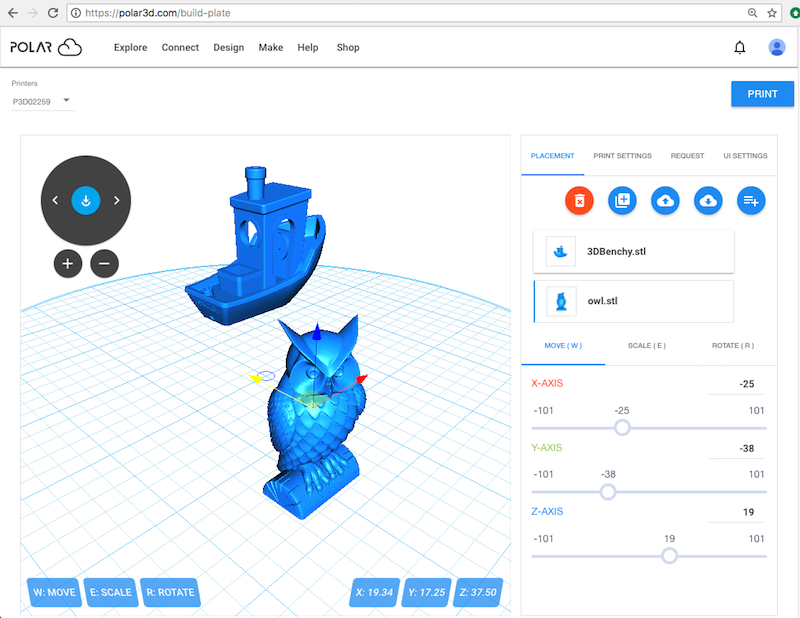Click the PRINT button
Screen dimensions: 800x618
(762, 94)
